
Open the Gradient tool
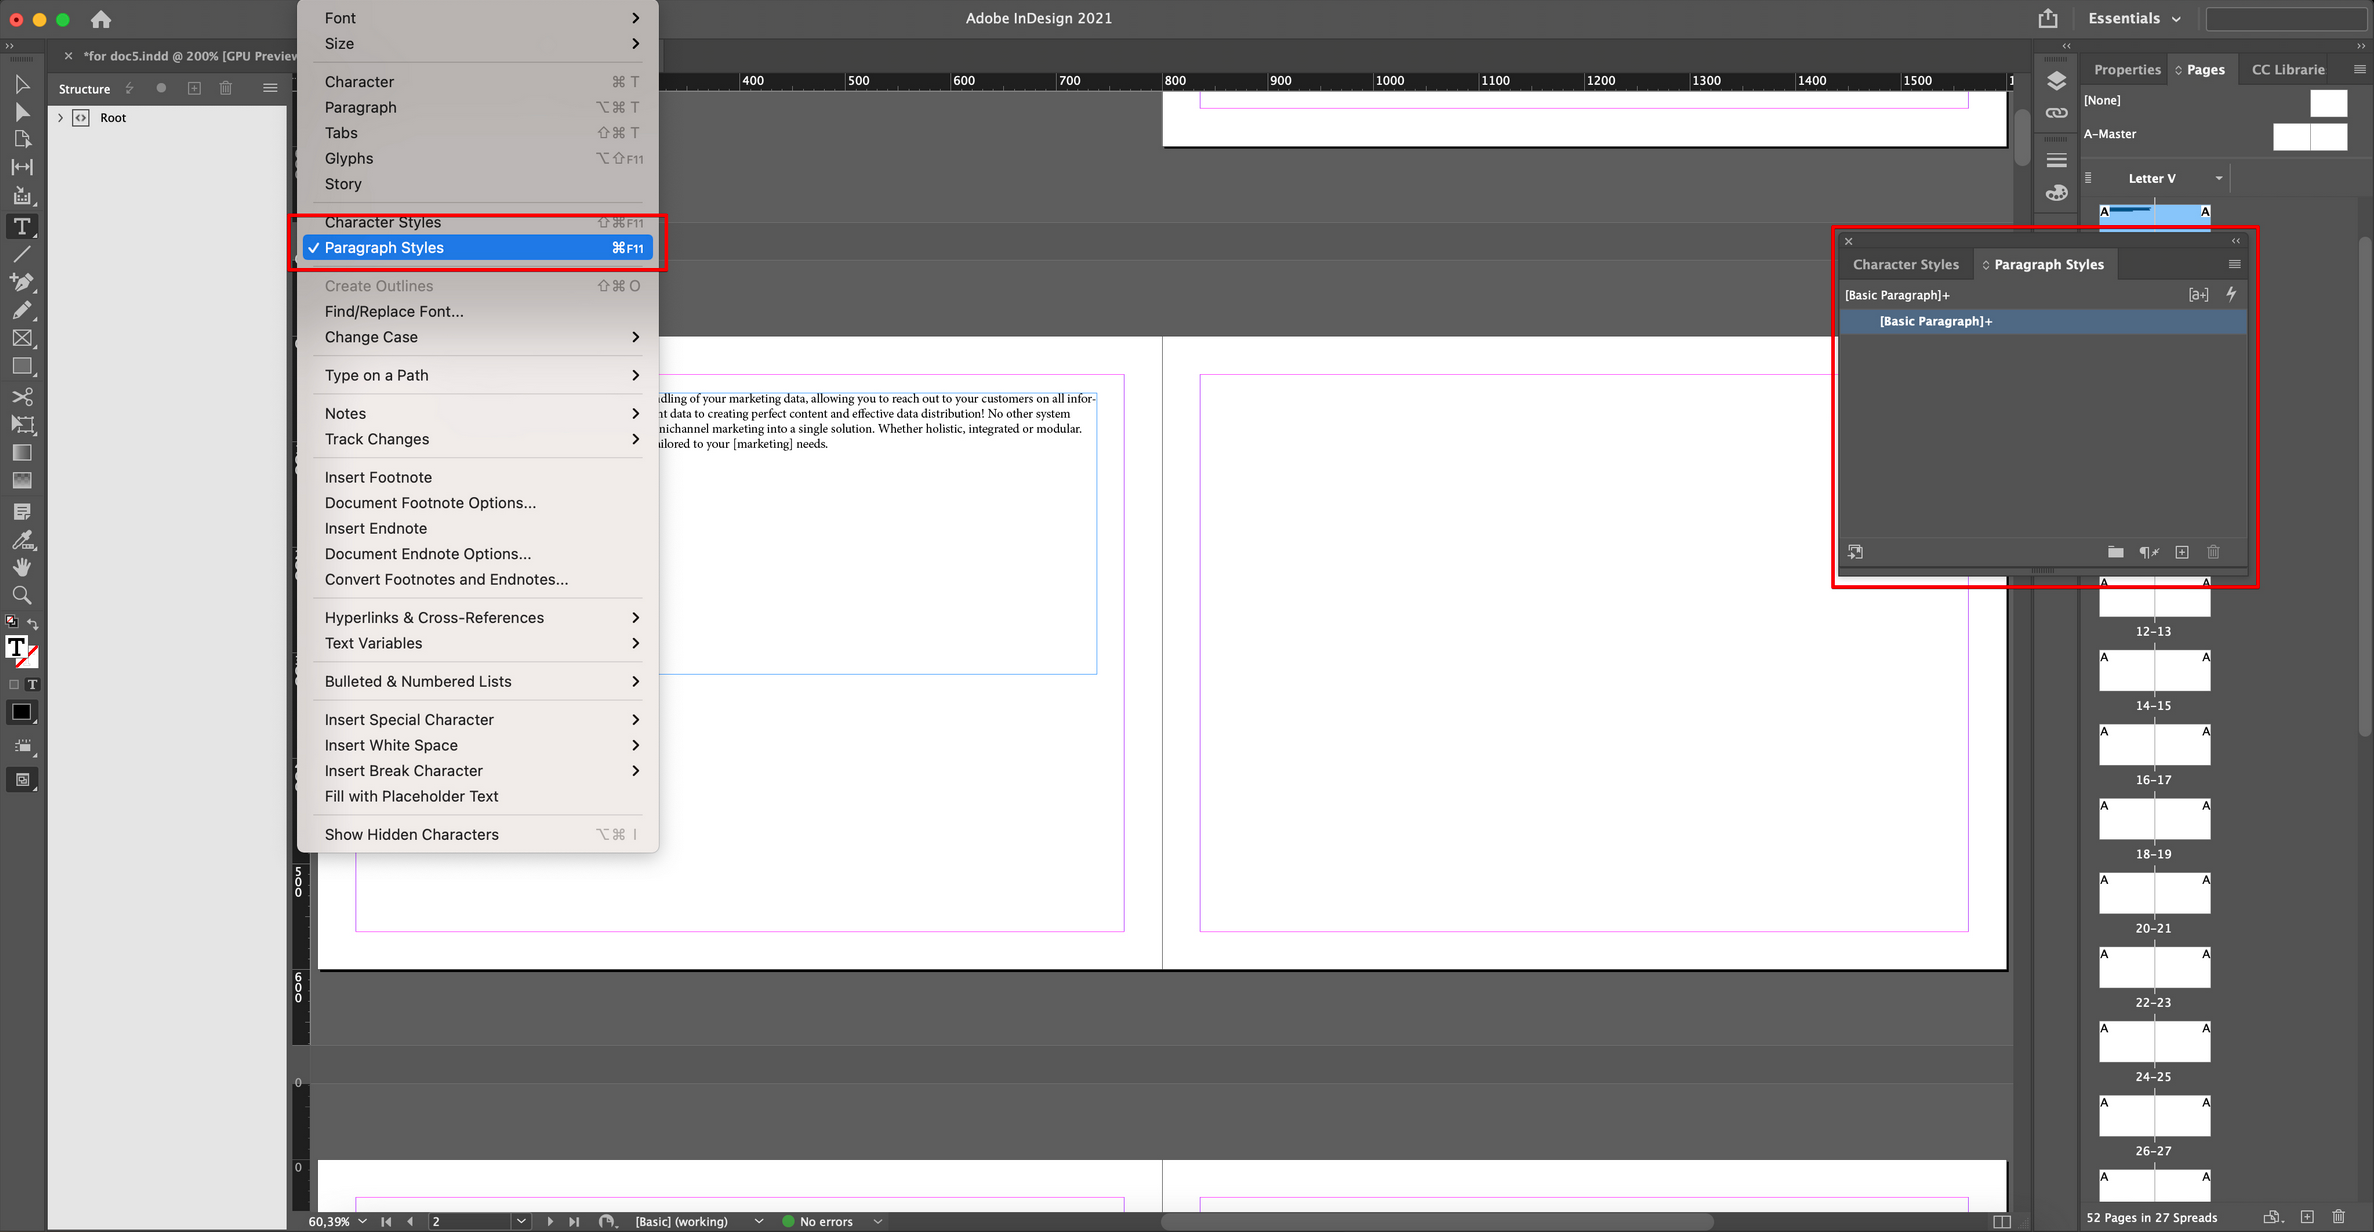(x=22, y=453)
